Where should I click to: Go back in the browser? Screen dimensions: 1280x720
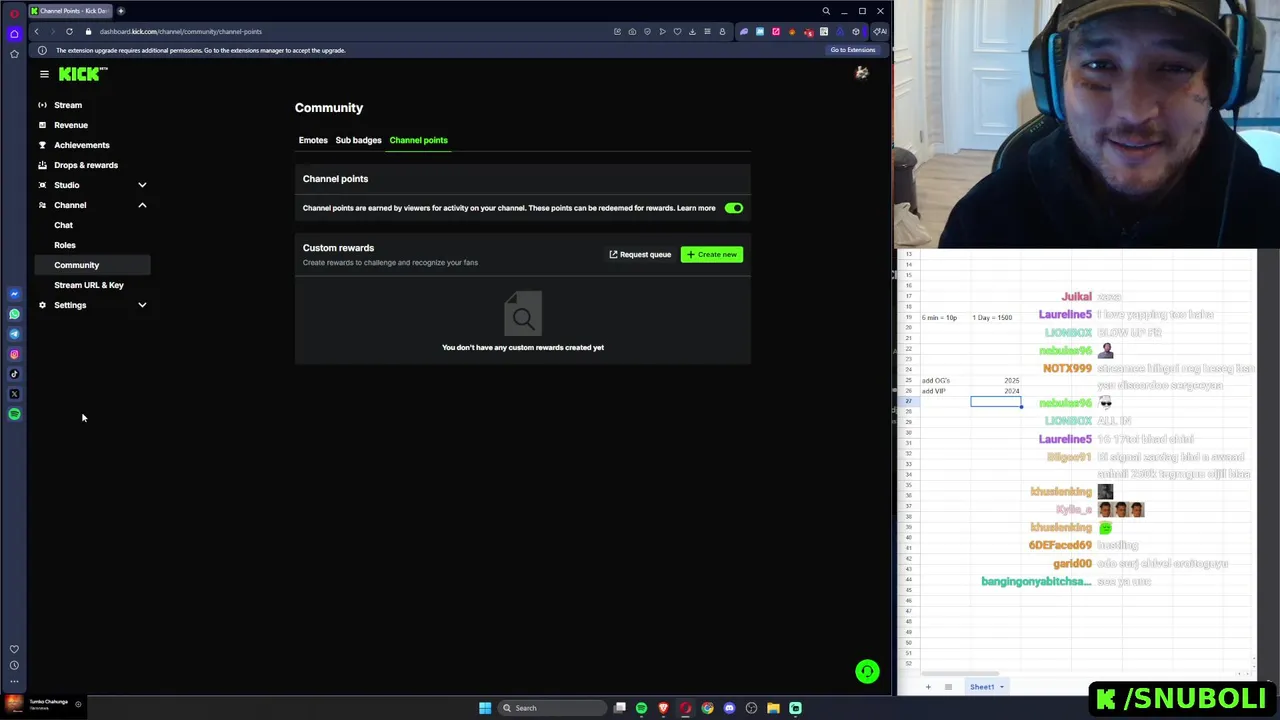tap(37, 31)
